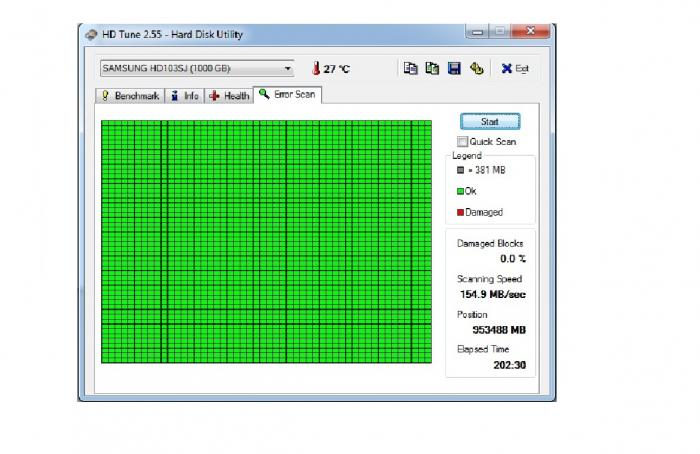Click the Scanning Speed label
Screen dimensions: 700x454
tap(489, 279)
